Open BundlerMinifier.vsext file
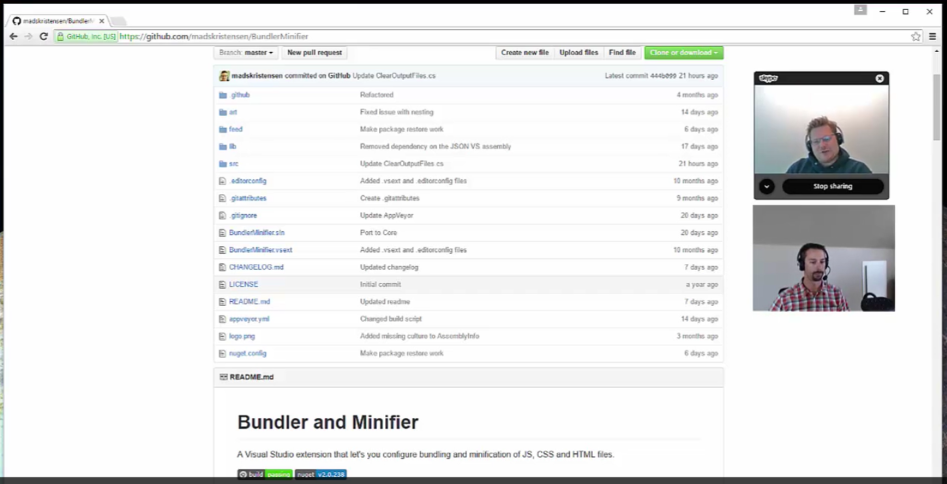This screenshot has width=947, height=484. click(260, 250)
